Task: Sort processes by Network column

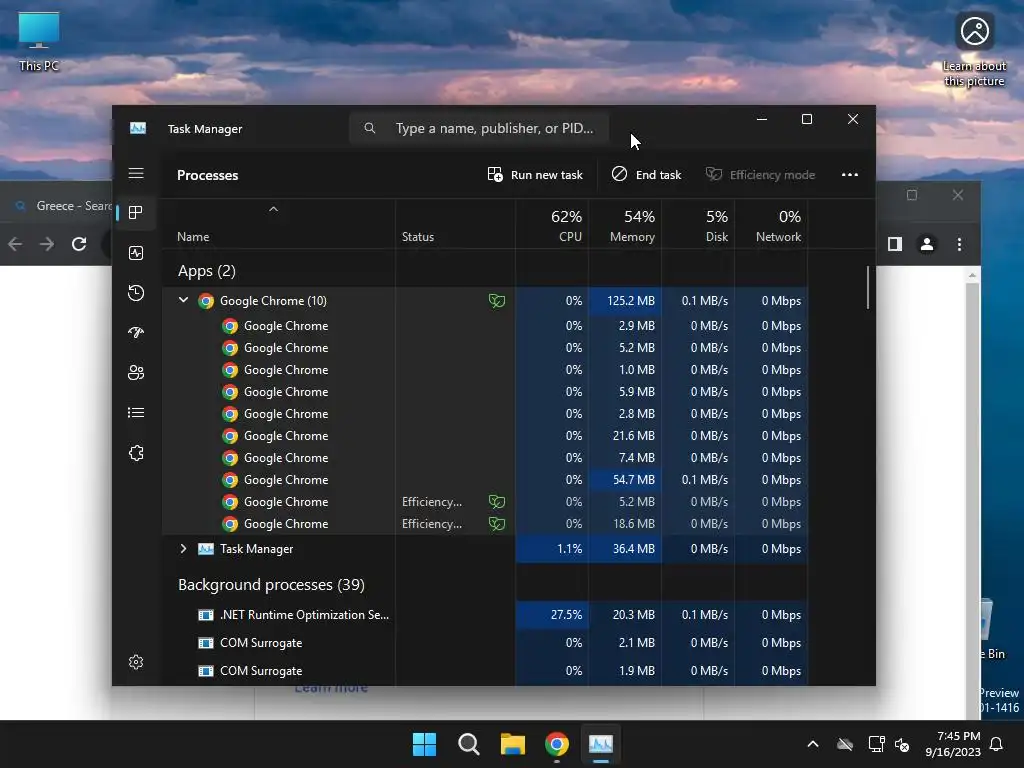Action: [x=771, y=226]
